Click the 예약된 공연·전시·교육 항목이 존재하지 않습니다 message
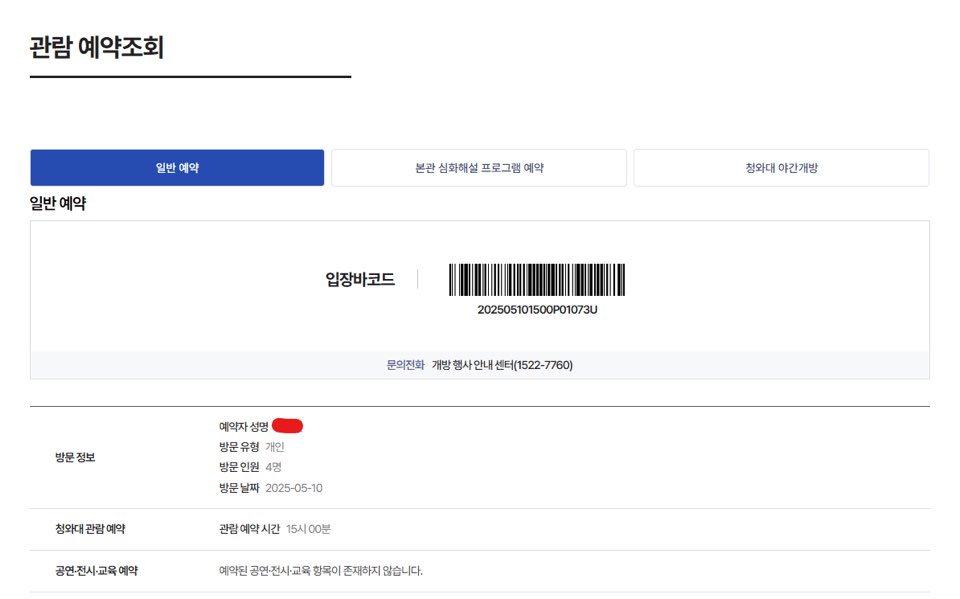 pos(320,570)
